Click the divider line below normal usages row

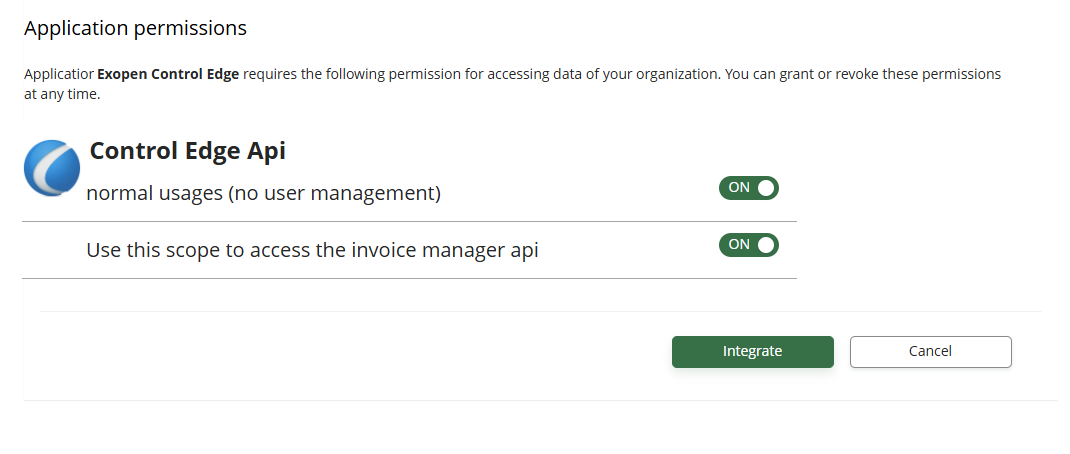click(409, 221)
